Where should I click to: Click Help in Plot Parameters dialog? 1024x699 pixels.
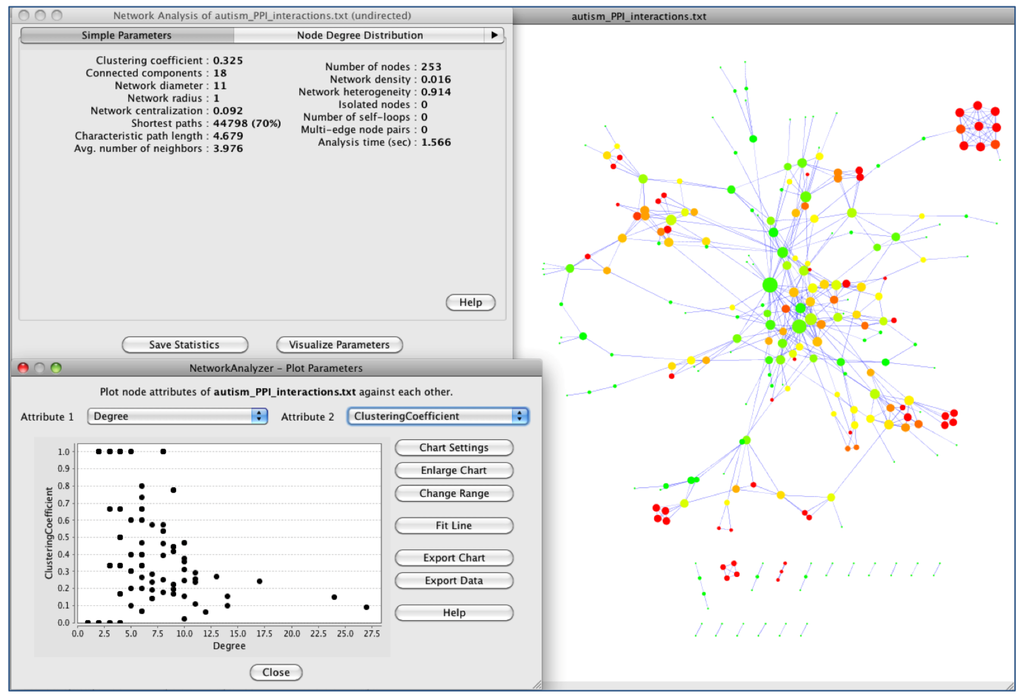pos(454,613)
